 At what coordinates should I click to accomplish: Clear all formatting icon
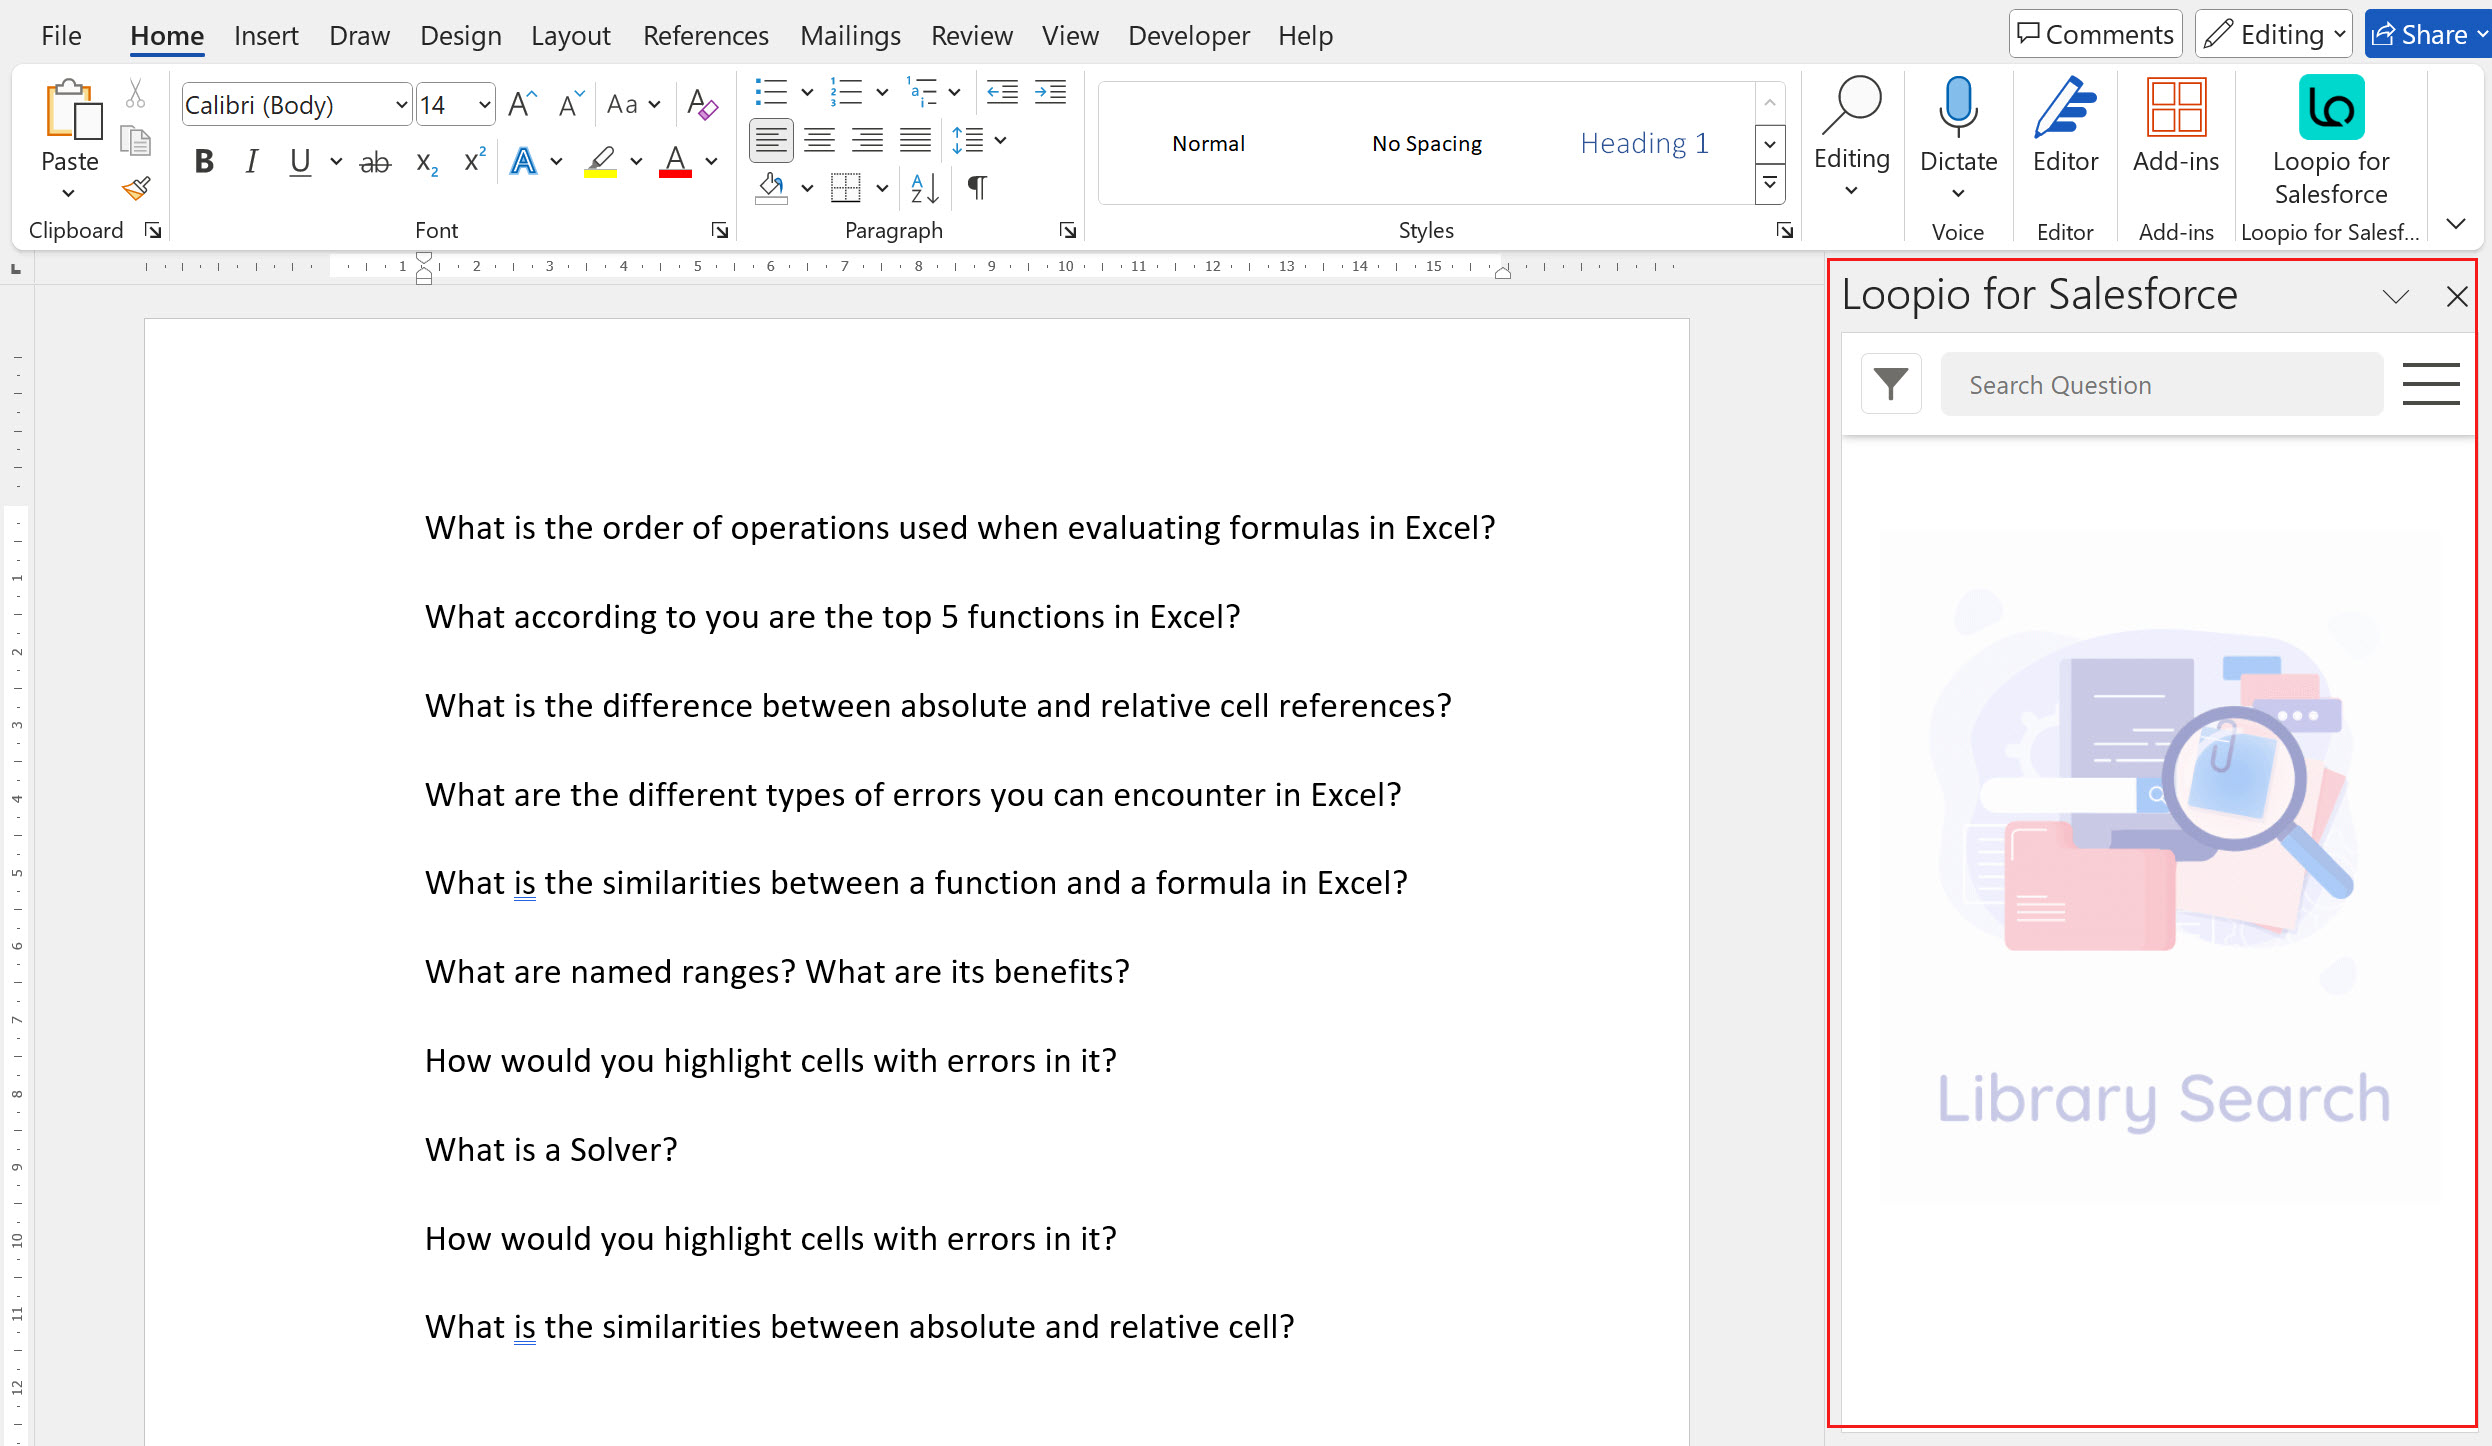tap(702, 104)
